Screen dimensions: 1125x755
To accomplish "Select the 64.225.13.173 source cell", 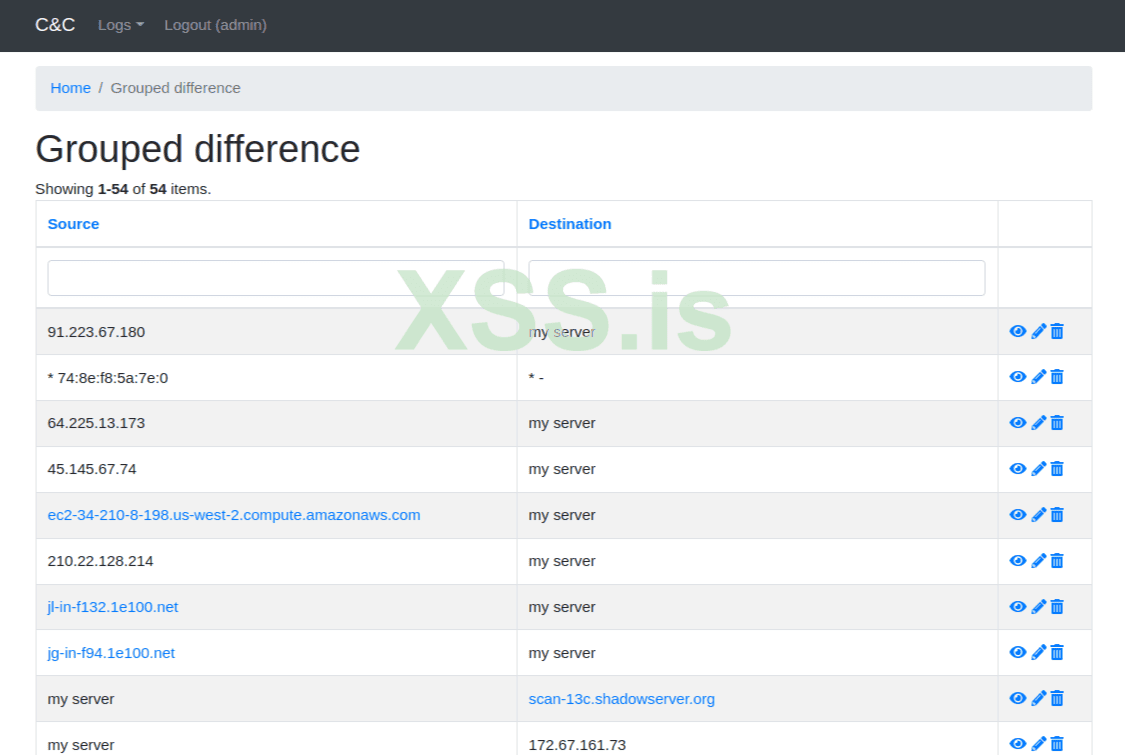I will pos(276,423).
